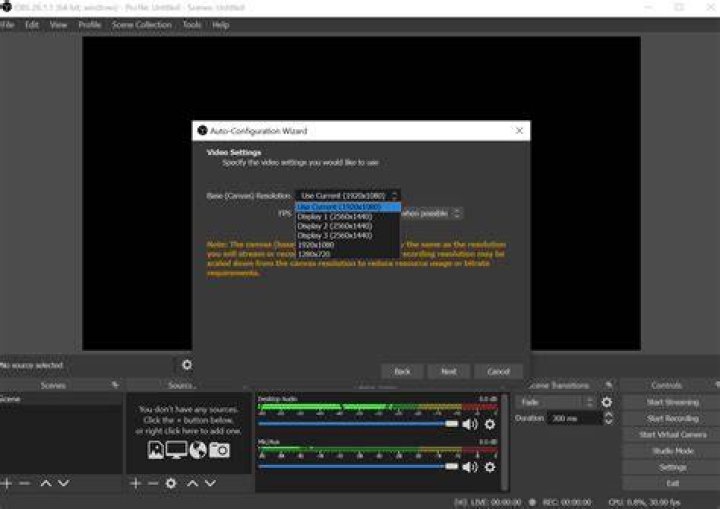
Task: Click Start Virtual Camera button
Action: (672, 435)
